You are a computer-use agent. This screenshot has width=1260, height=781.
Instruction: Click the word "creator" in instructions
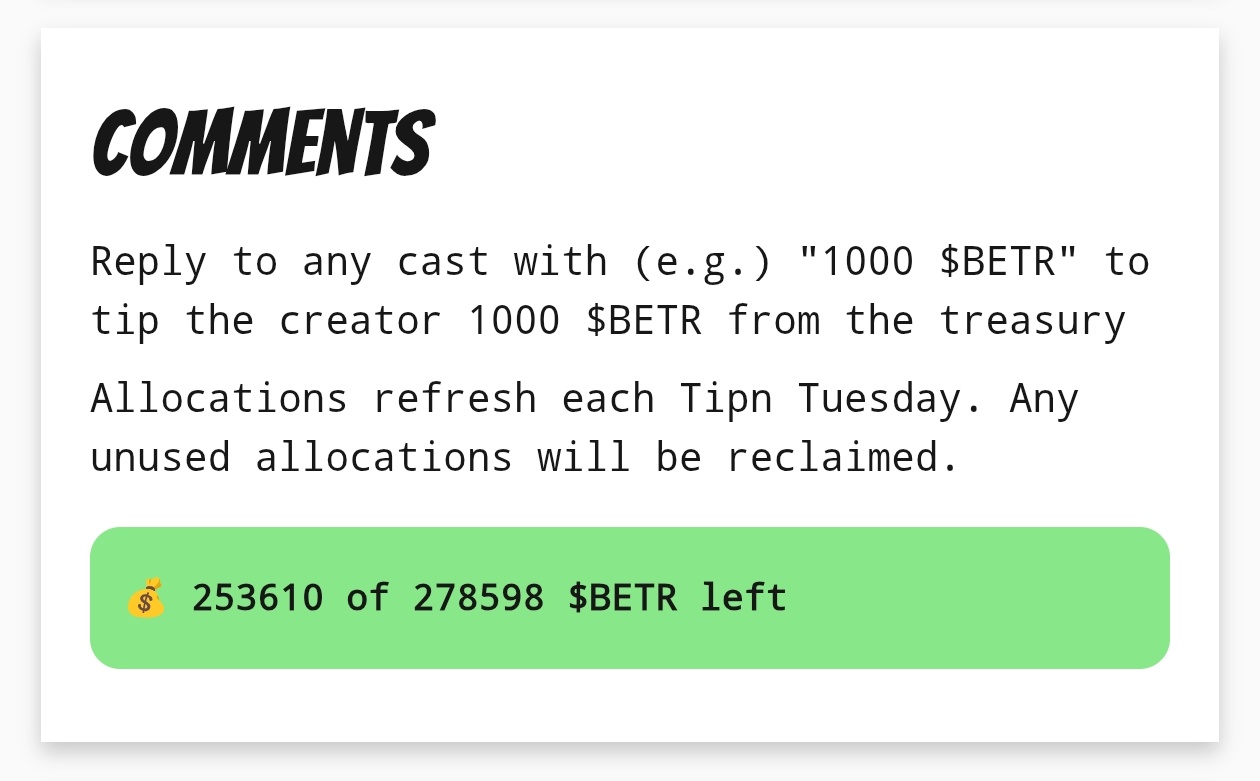pos(360,320)
